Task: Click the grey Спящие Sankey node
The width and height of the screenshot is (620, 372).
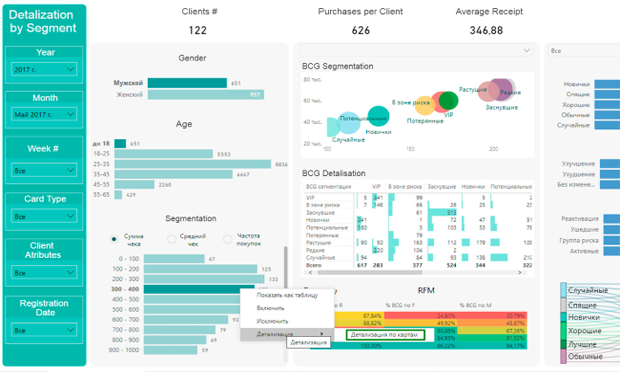Action: (563, 305)
